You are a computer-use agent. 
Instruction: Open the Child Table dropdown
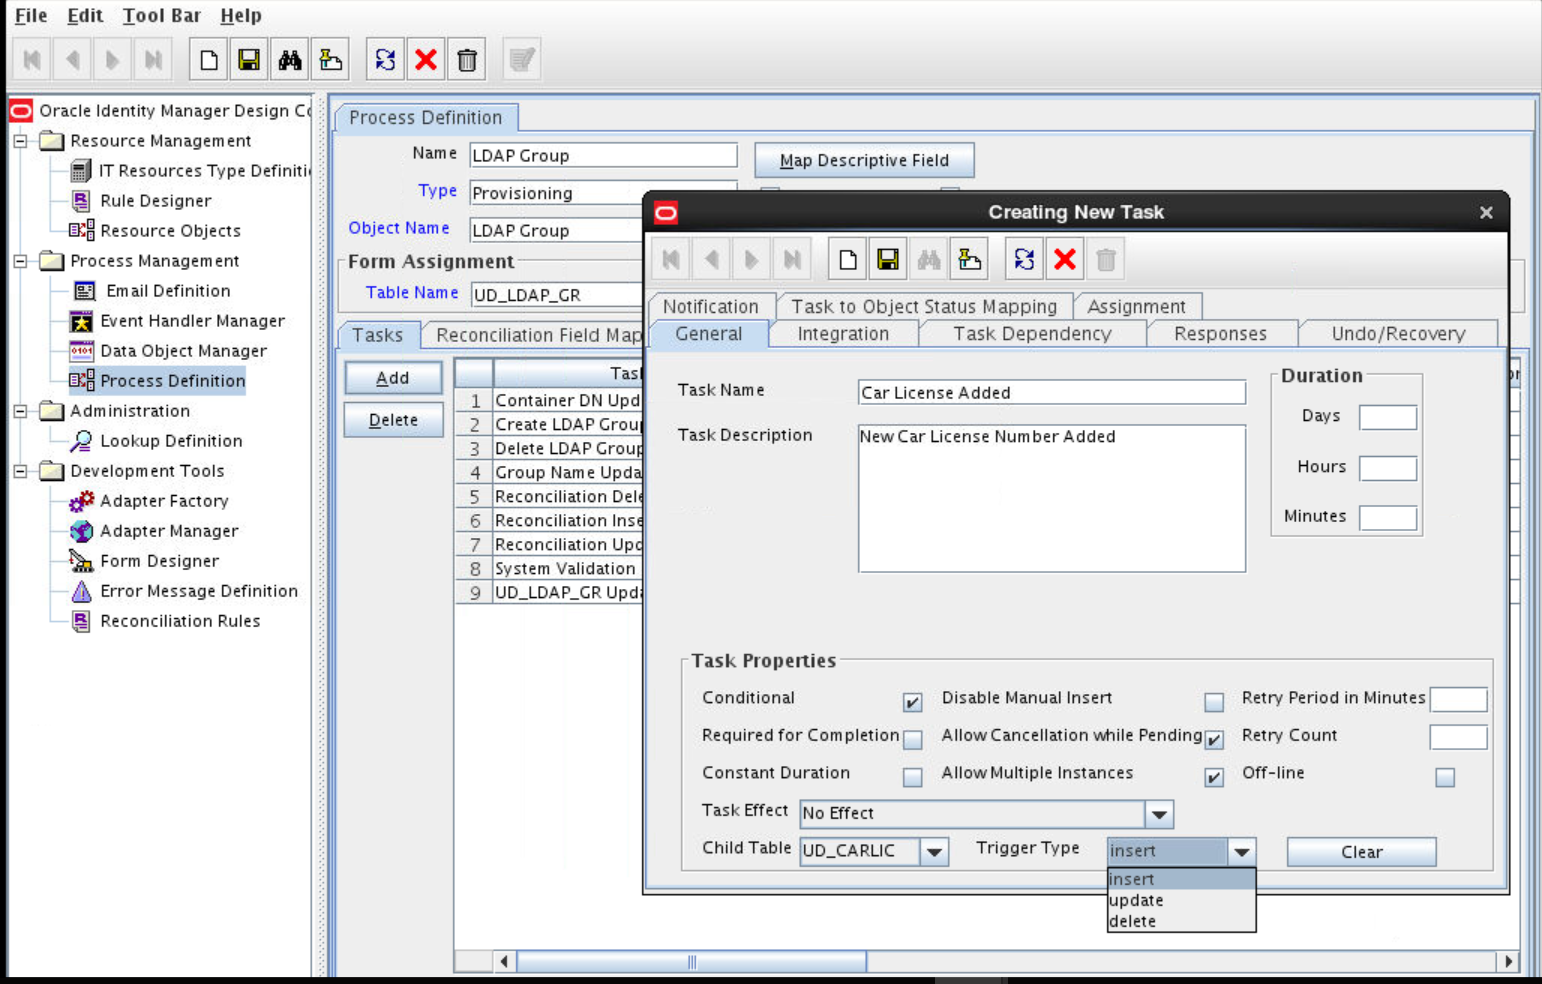click(x=934, y=852)
